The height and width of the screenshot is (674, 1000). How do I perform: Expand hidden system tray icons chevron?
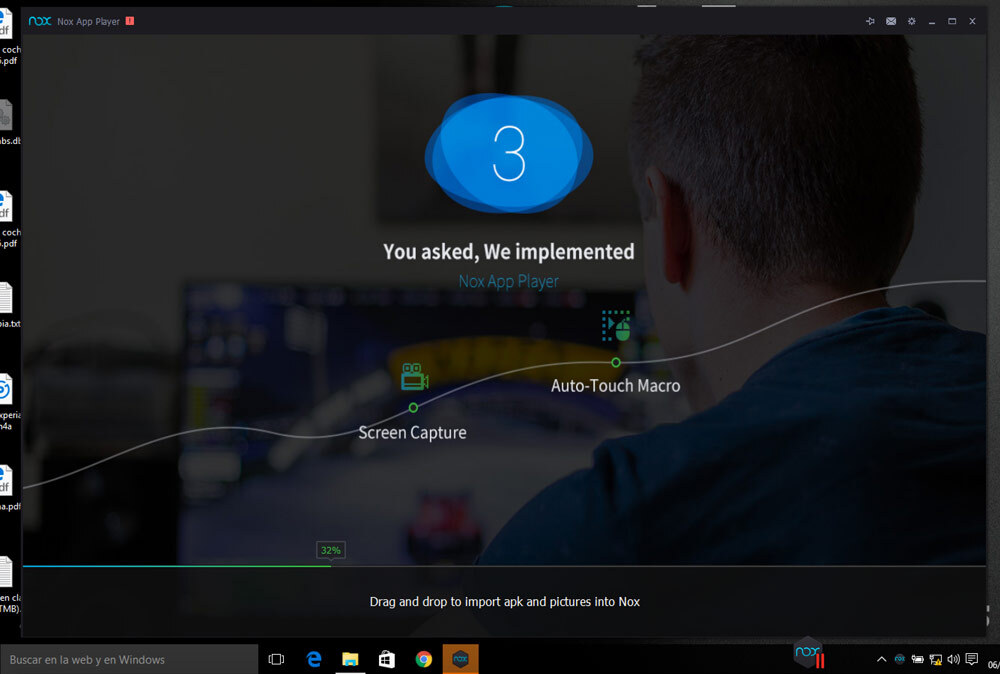881,660
